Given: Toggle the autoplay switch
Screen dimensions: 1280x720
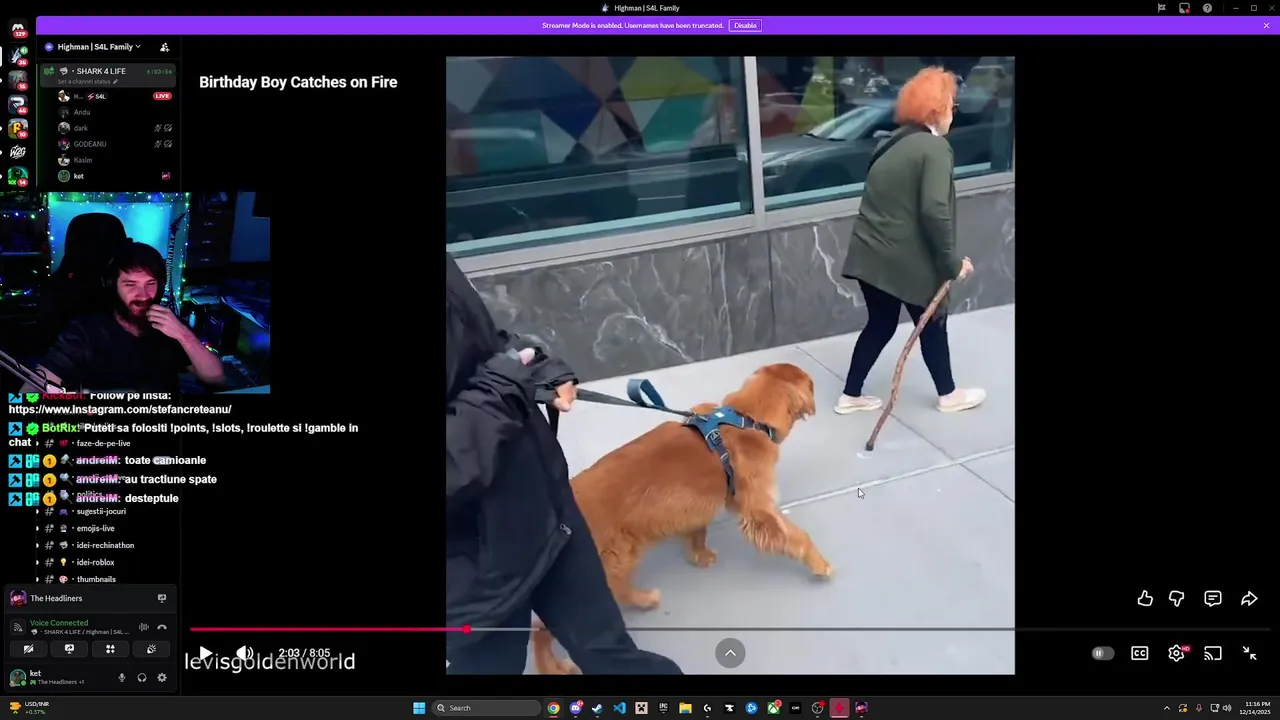Looking at the screenshot, I should [1102, 653].
